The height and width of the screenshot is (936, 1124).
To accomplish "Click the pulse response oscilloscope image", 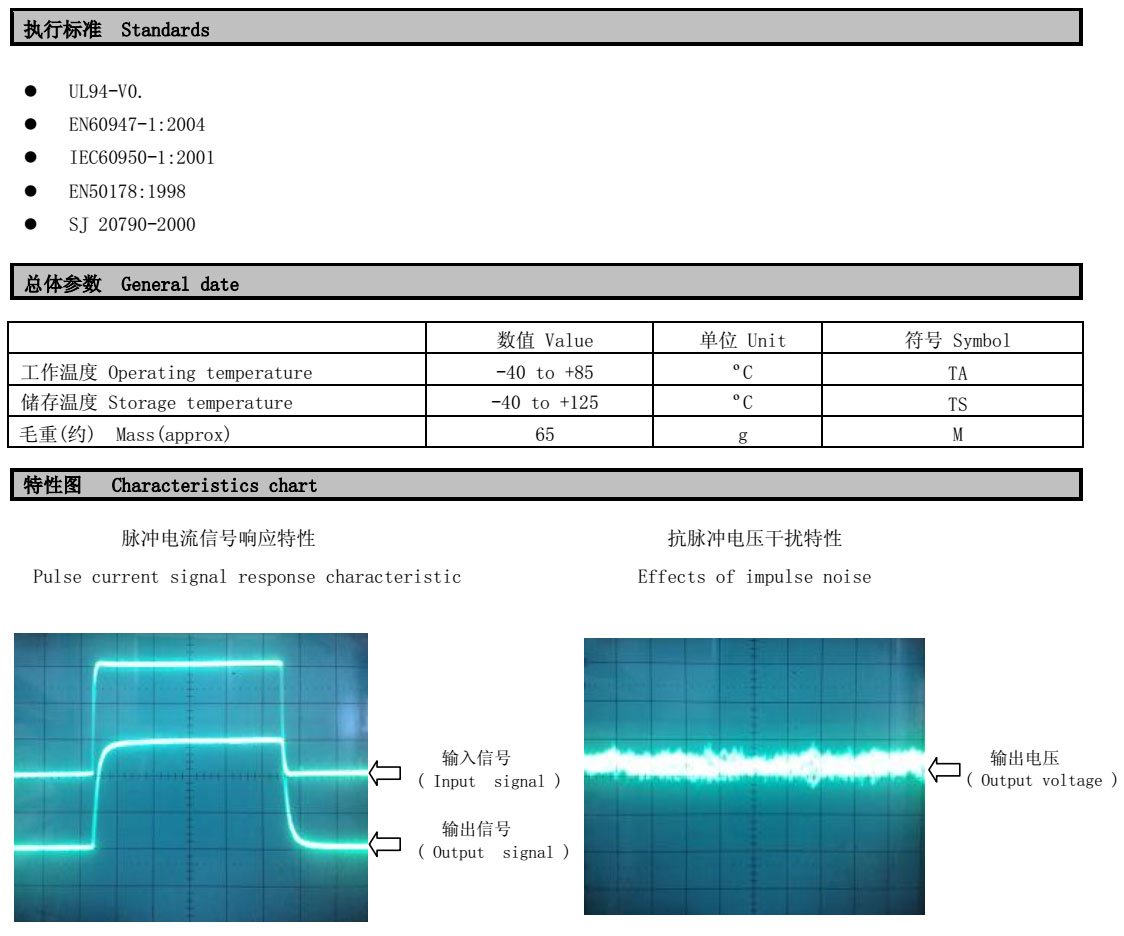I will 191,777.
